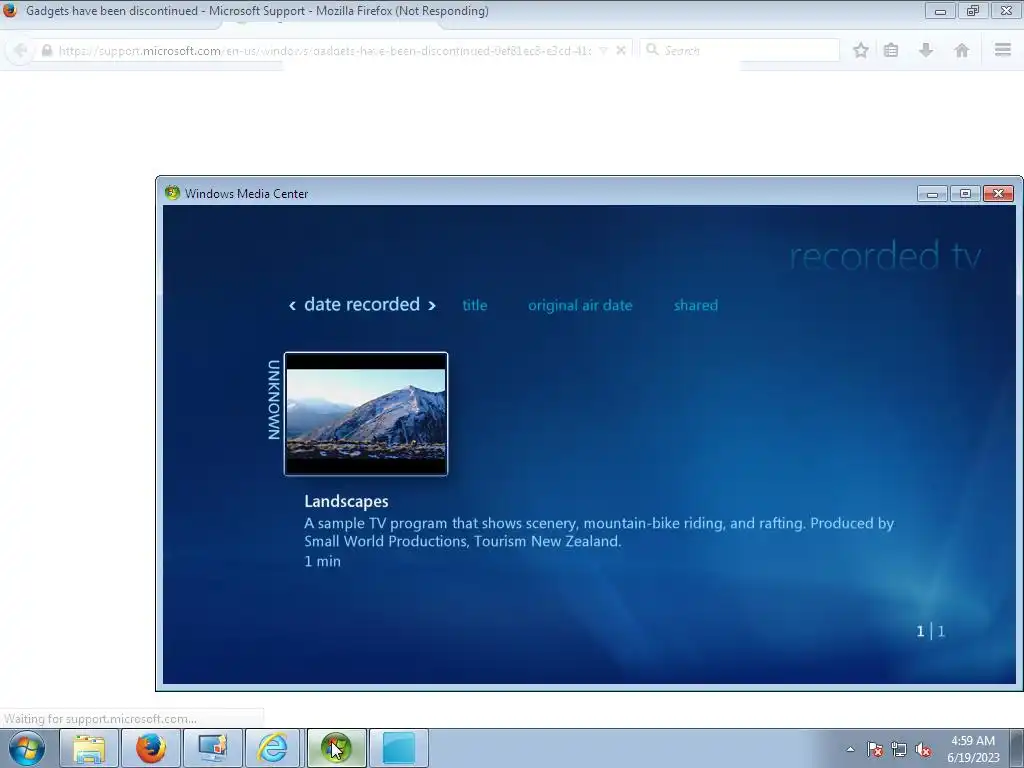Viewport: 1024px width, 768px height.
Task: Close the Windows Media Center window
Action: (999, 193)
